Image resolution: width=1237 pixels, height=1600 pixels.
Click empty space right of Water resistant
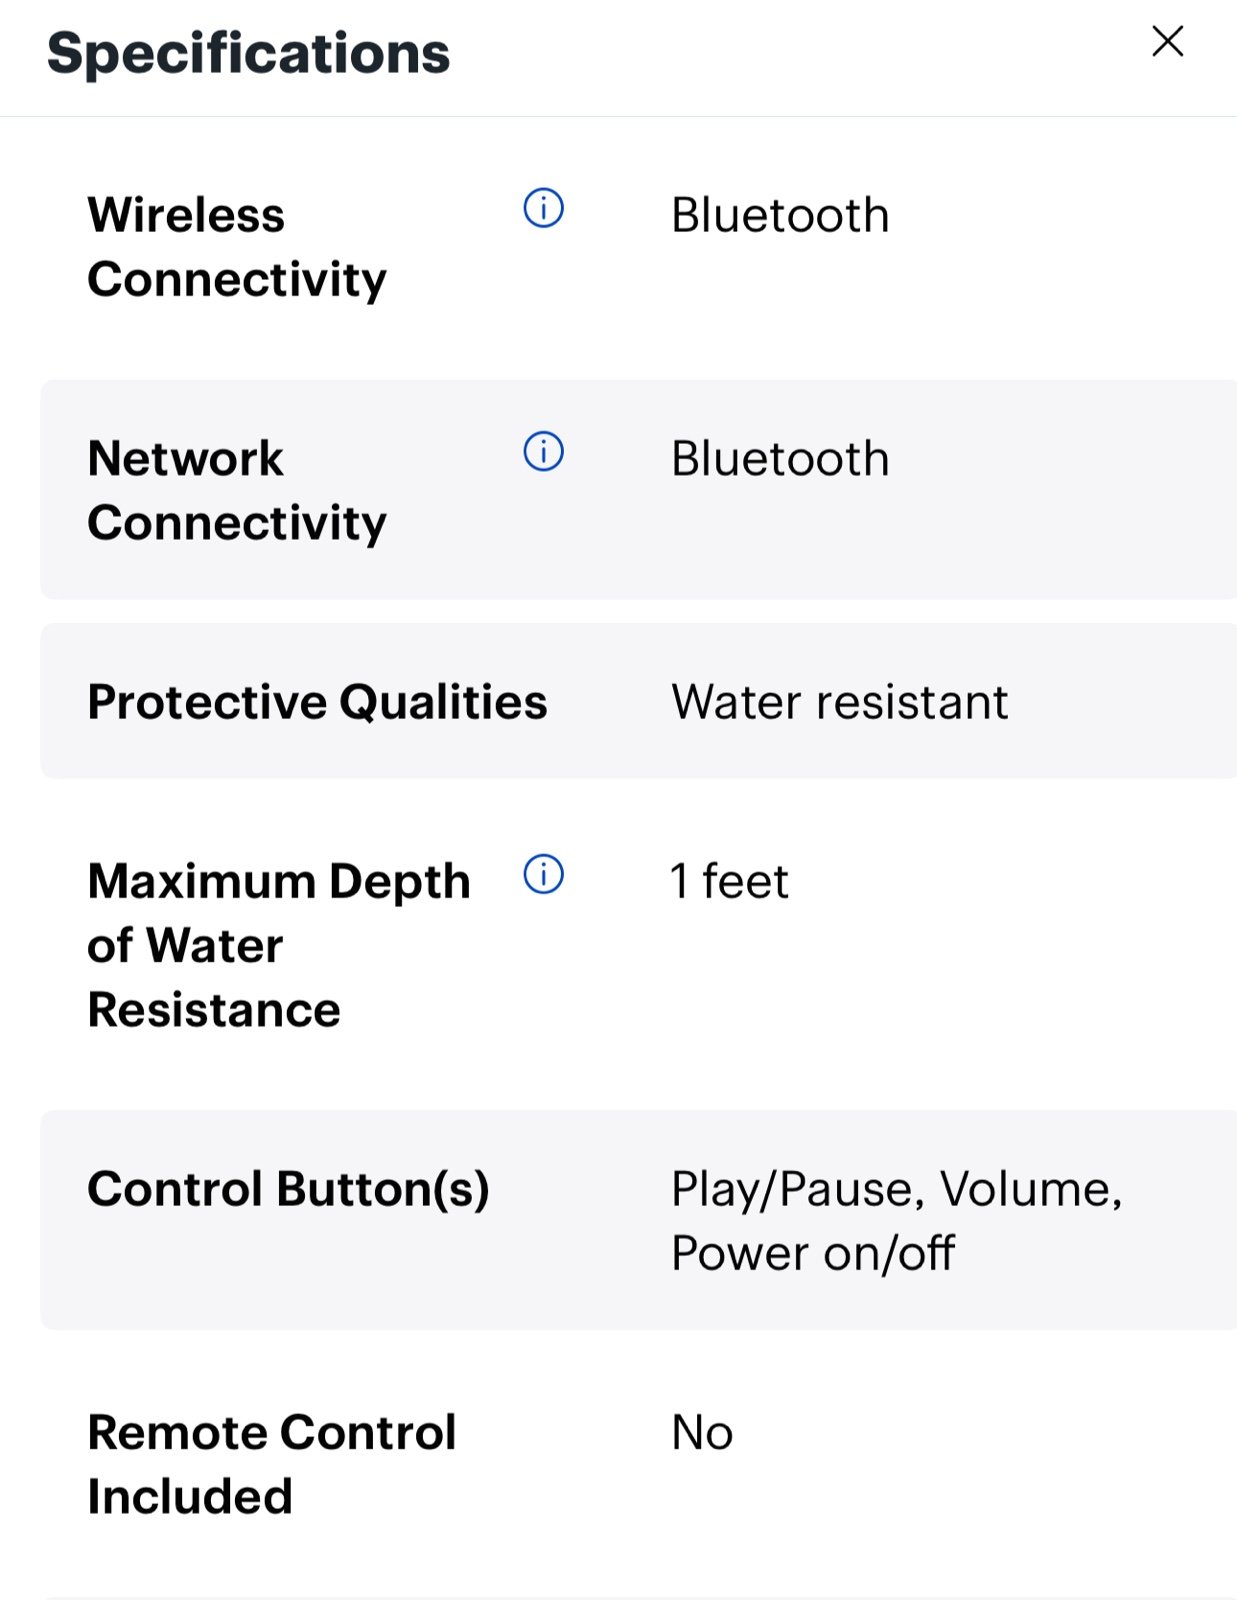click(x=1120, y=702)
